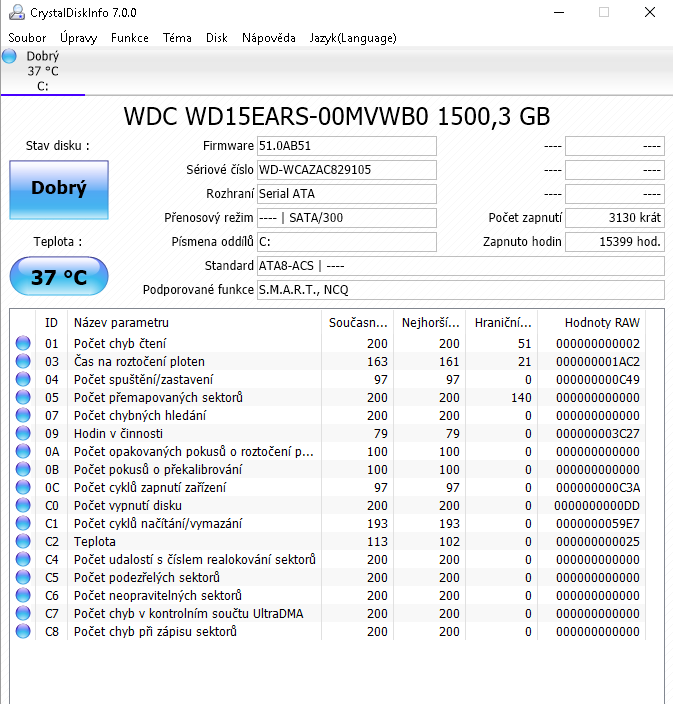The image size is (673, 704).
Task: Click the Firmware field 51.0AB51
Action: pyautogui.click(x=347, y=146)
